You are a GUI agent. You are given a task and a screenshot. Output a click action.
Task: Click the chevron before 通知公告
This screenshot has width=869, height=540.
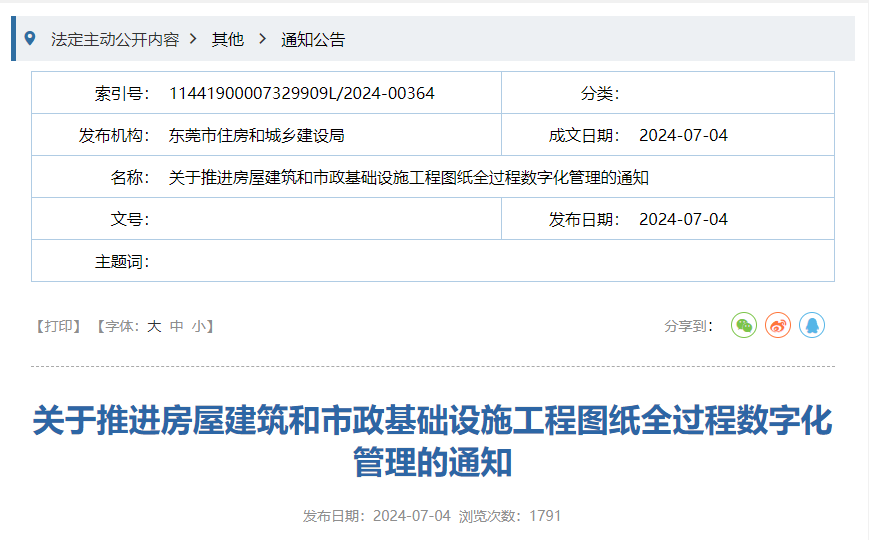pos(263,39)
